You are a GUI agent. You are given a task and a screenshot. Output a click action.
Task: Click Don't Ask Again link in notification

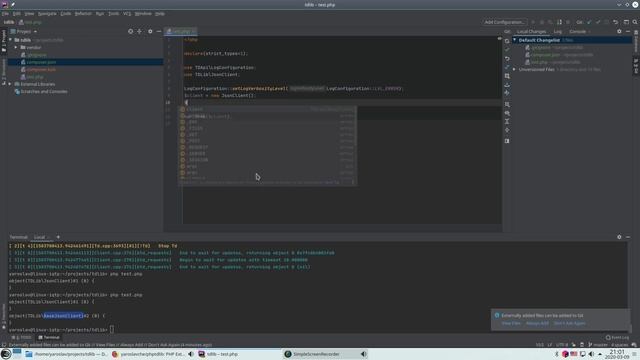pos(569,323)
